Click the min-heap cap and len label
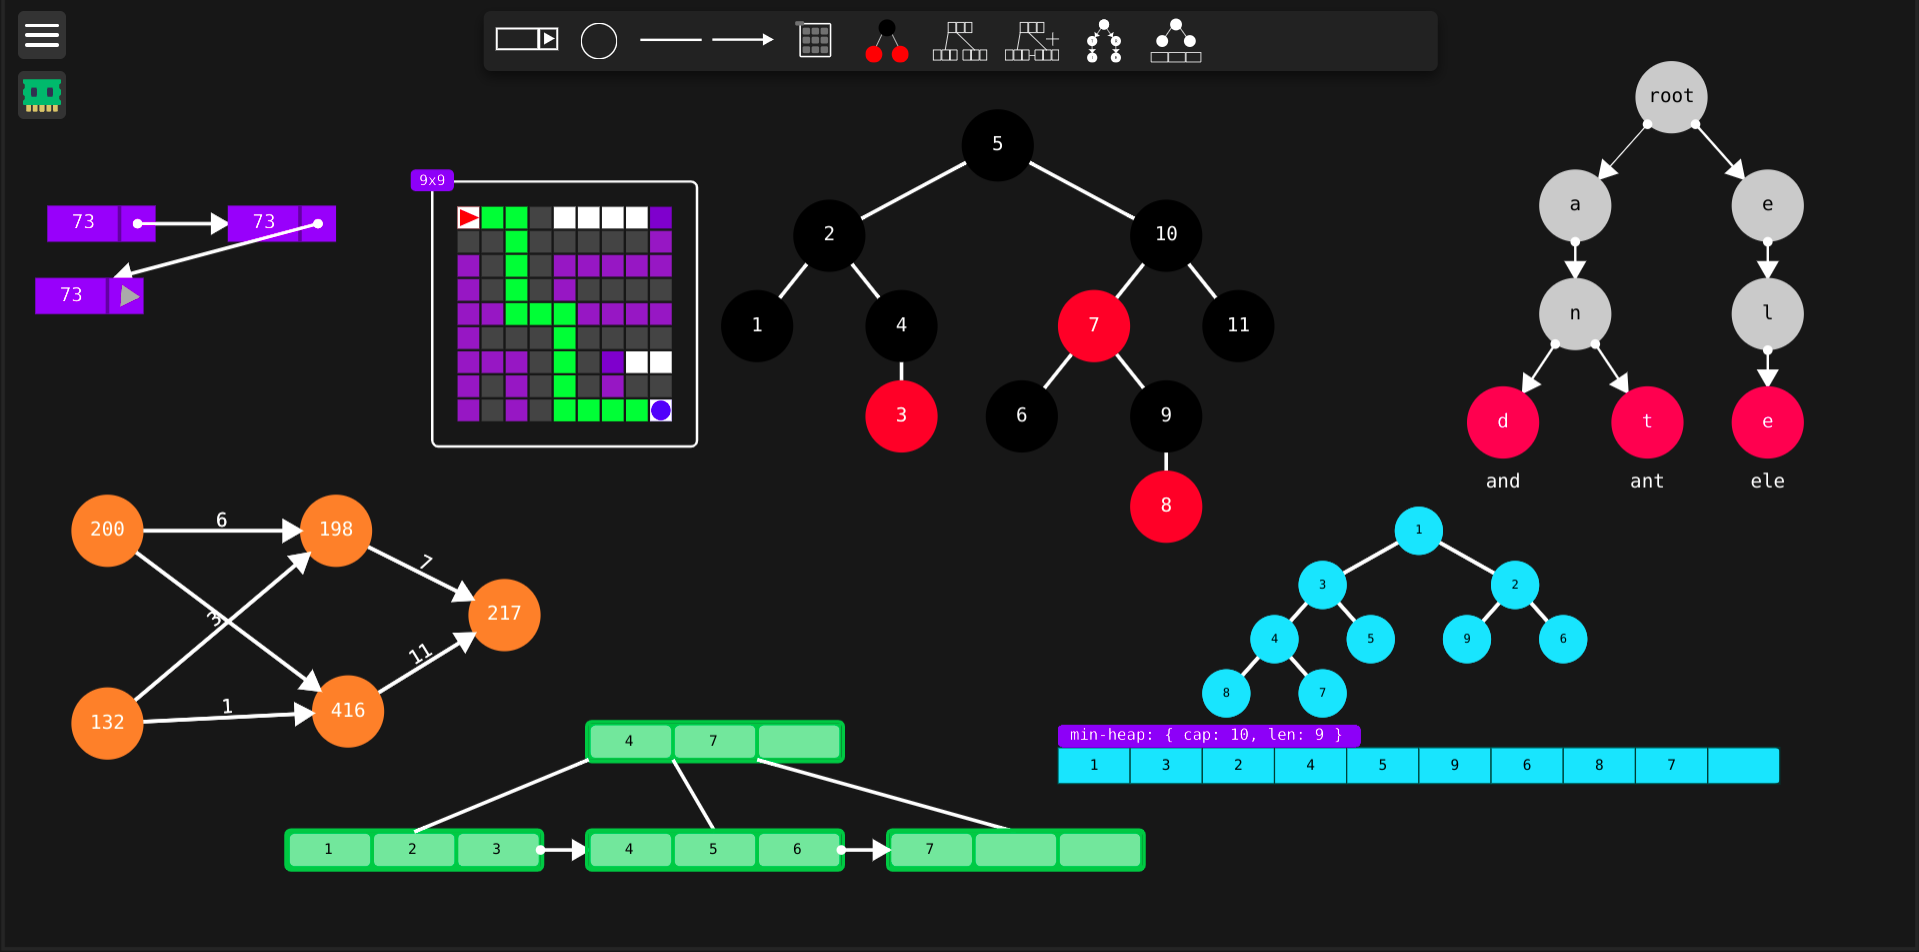This screenshot has width=1919, height=952. (x=1208, y=735)
